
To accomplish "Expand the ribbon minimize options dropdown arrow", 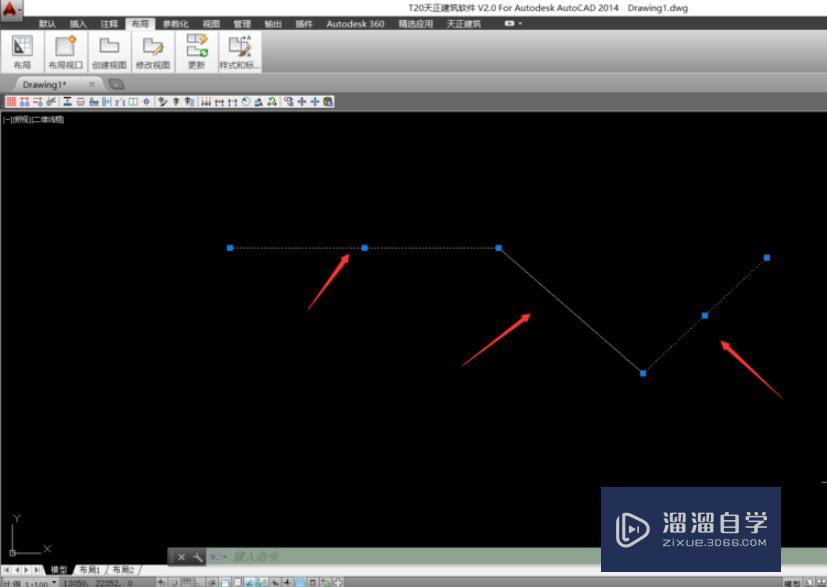I will pyautogui.click(x=520, y=24).
